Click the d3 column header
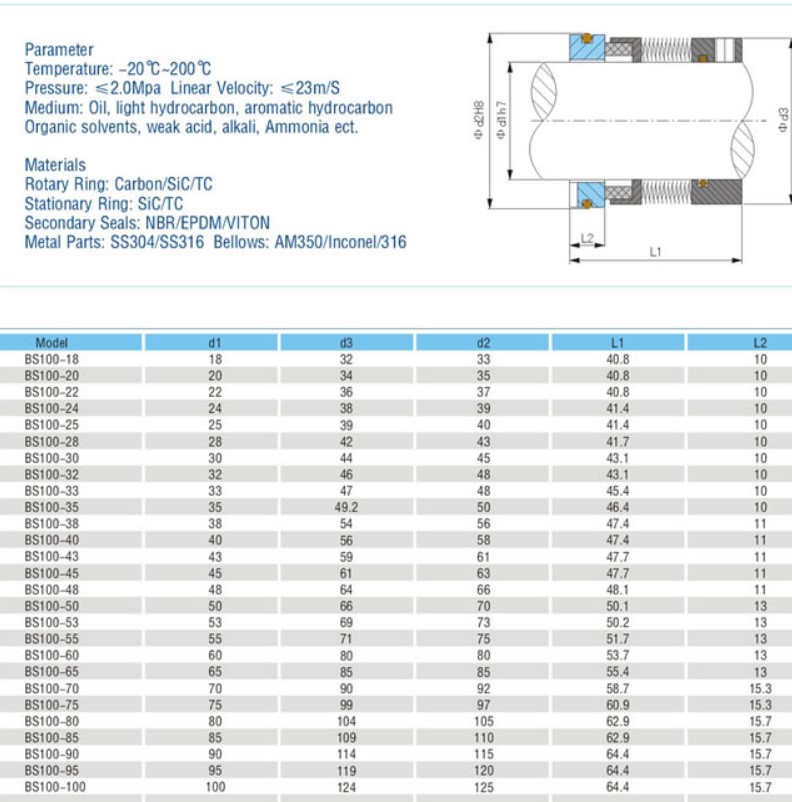The width and height of the screenshot is (792, 802). (x=347, y=343)
